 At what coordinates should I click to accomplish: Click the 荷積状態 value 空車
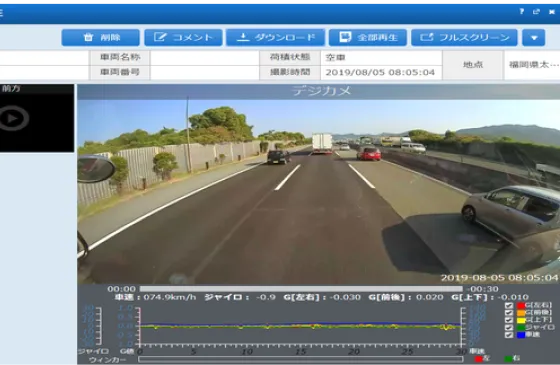335,58
